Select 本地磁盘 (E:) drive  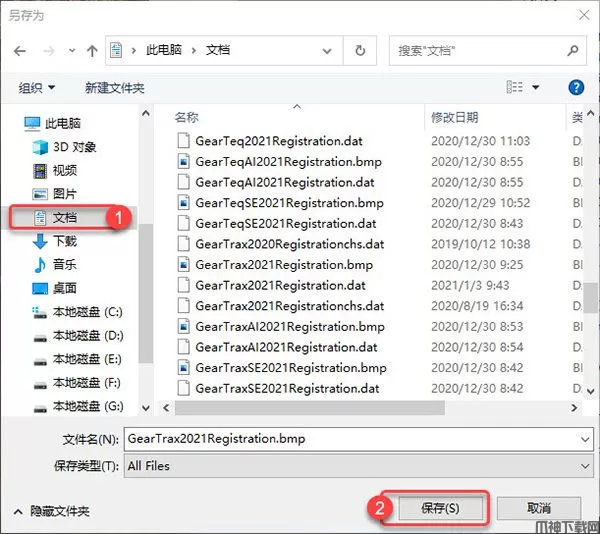click(78, 359)
